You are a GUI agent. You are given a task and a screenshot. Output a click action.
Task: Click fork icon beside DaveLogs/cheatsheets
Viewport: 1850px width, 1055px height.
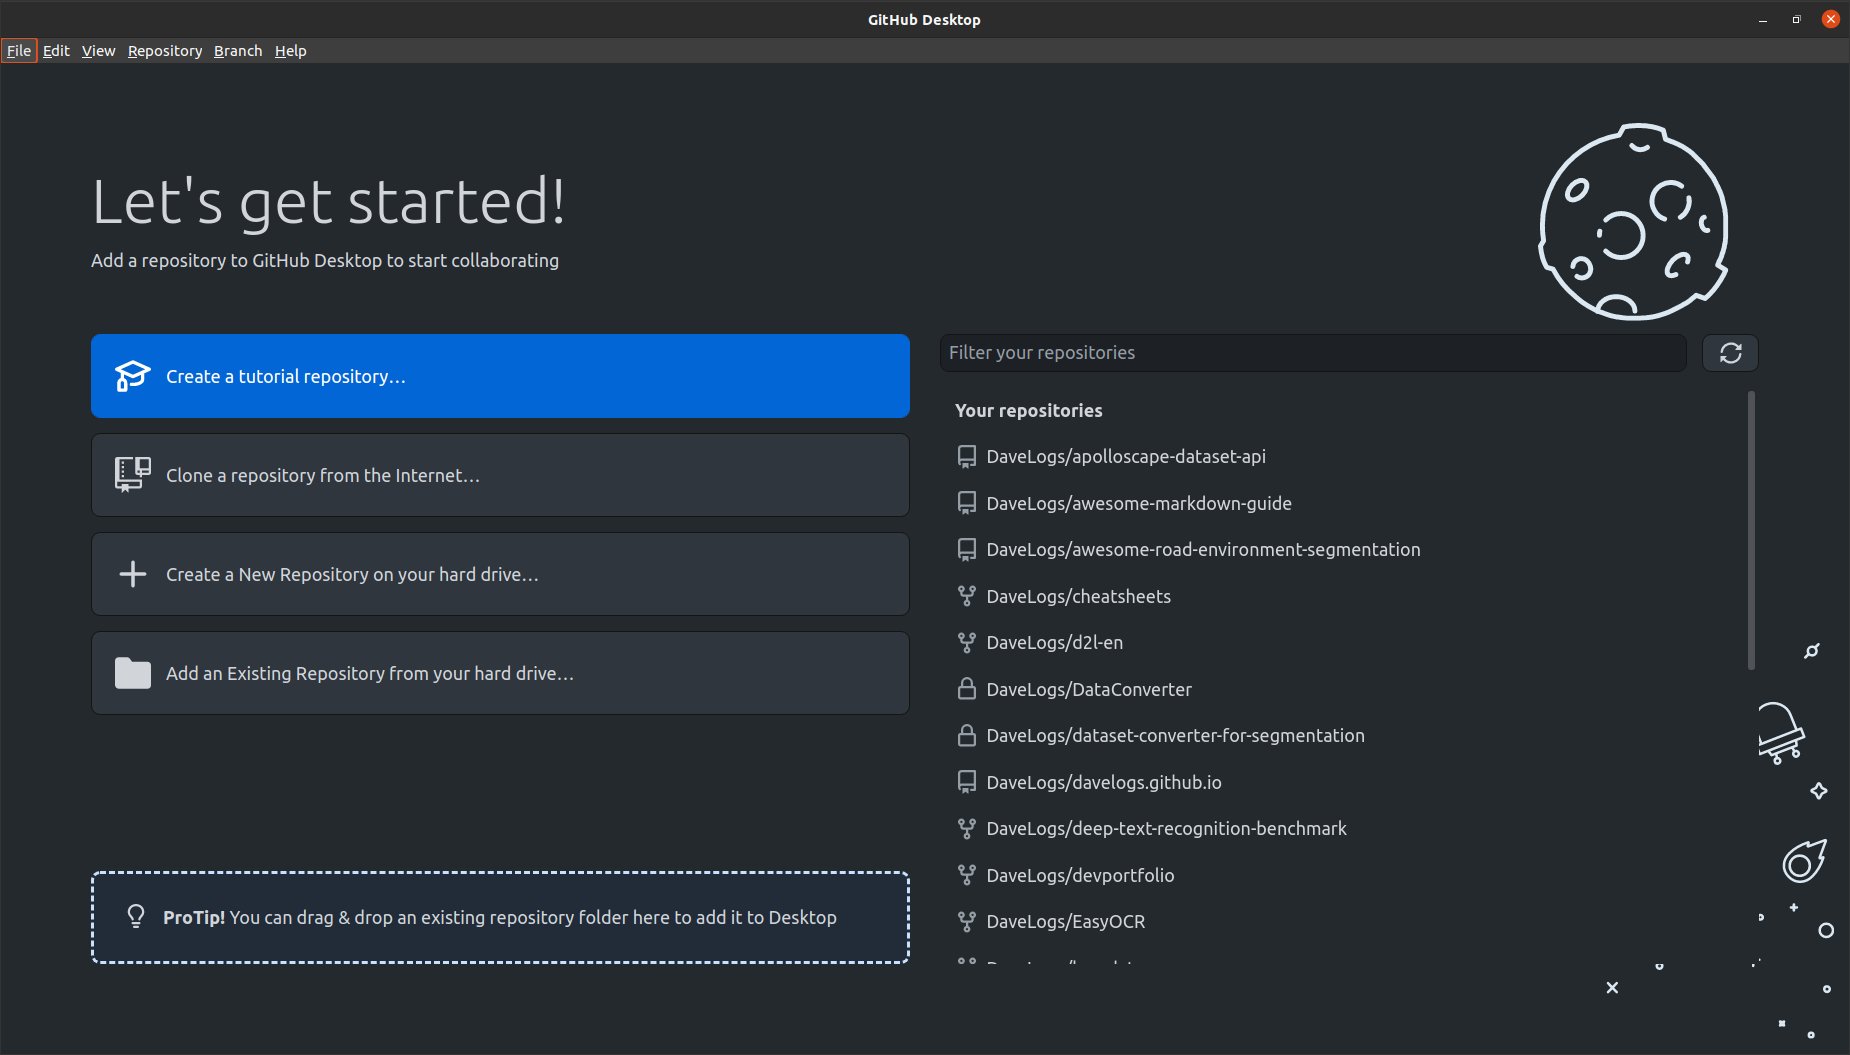[x=966, y=596]
